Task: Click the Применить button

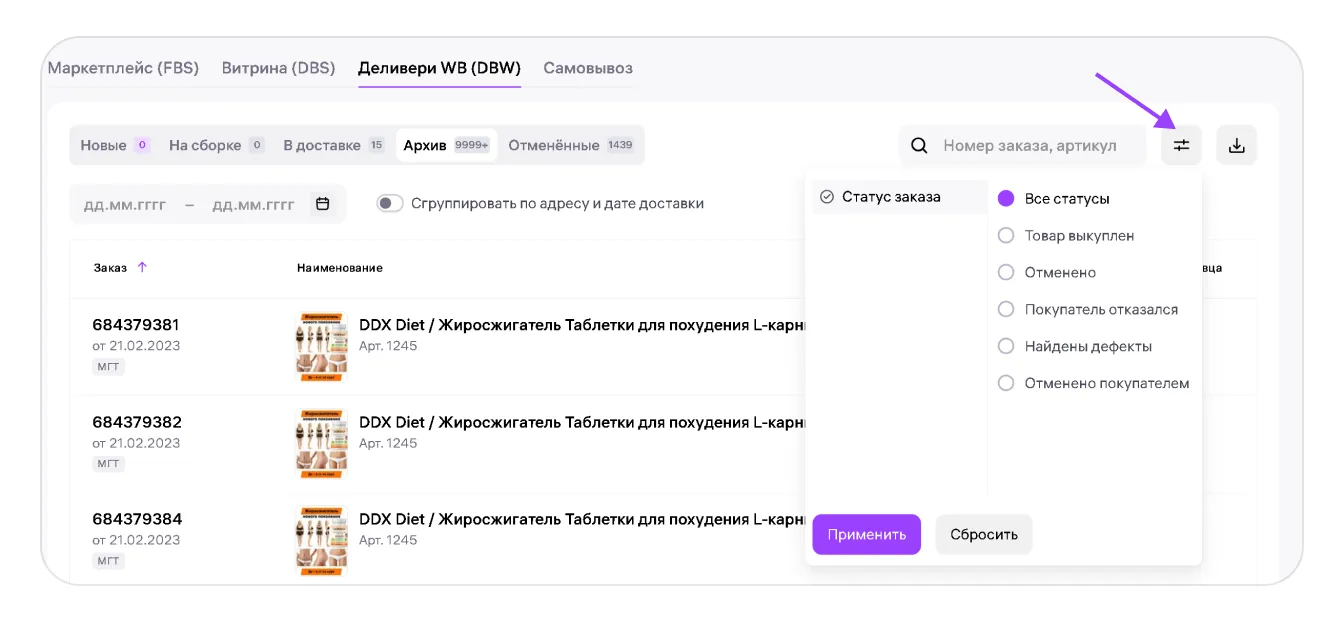Action: 866,534
